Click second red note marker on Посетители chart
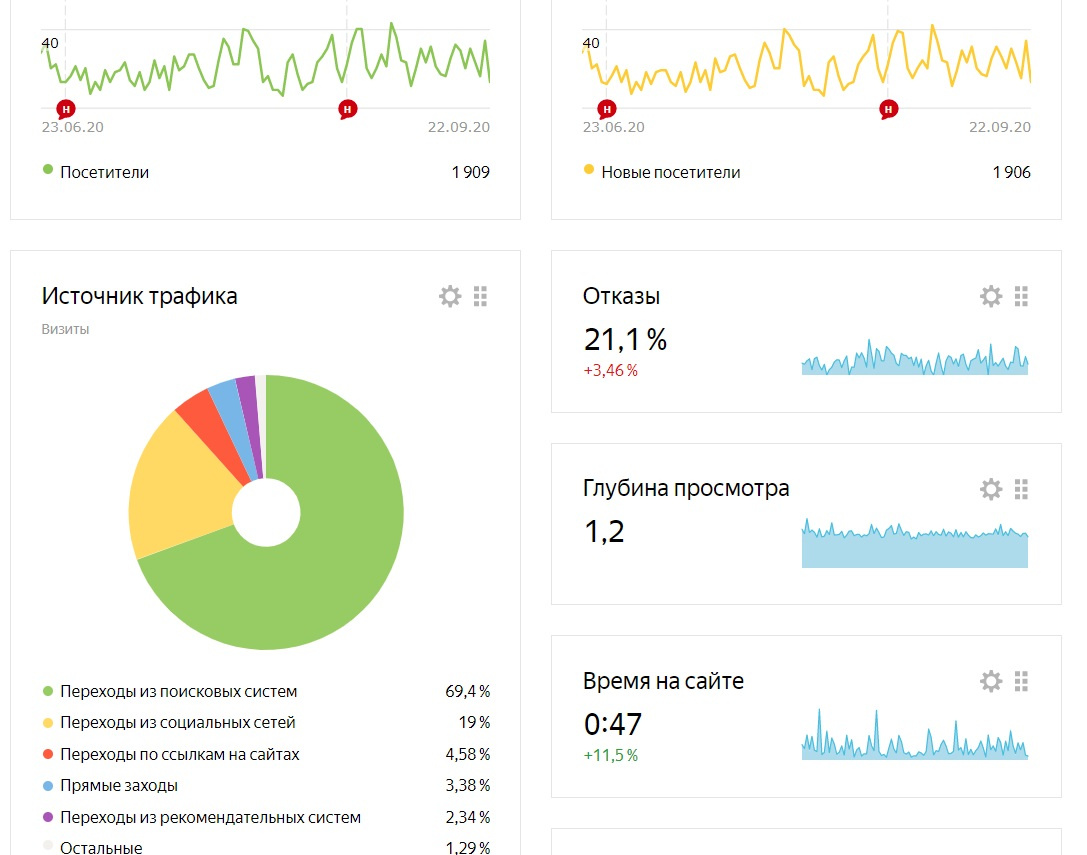The image size is (1087, 855). tap(347, 109)
